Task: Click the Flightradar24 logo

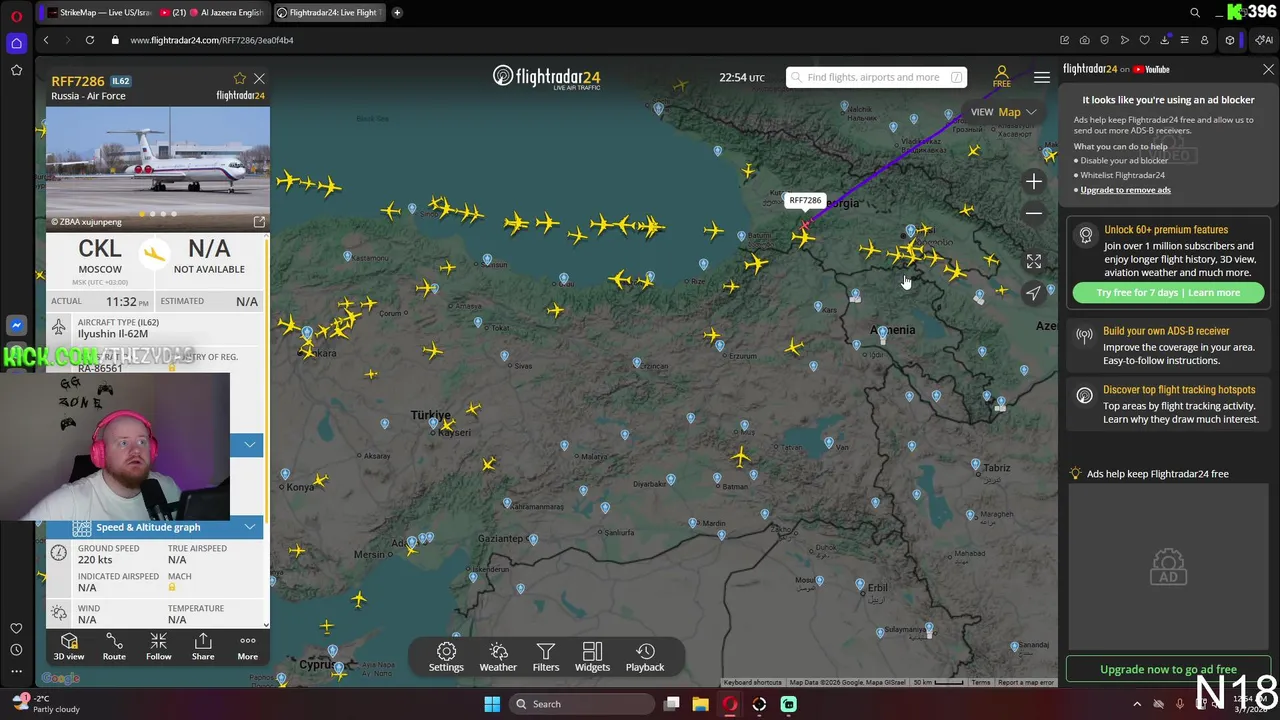Action: coord(546,77)
